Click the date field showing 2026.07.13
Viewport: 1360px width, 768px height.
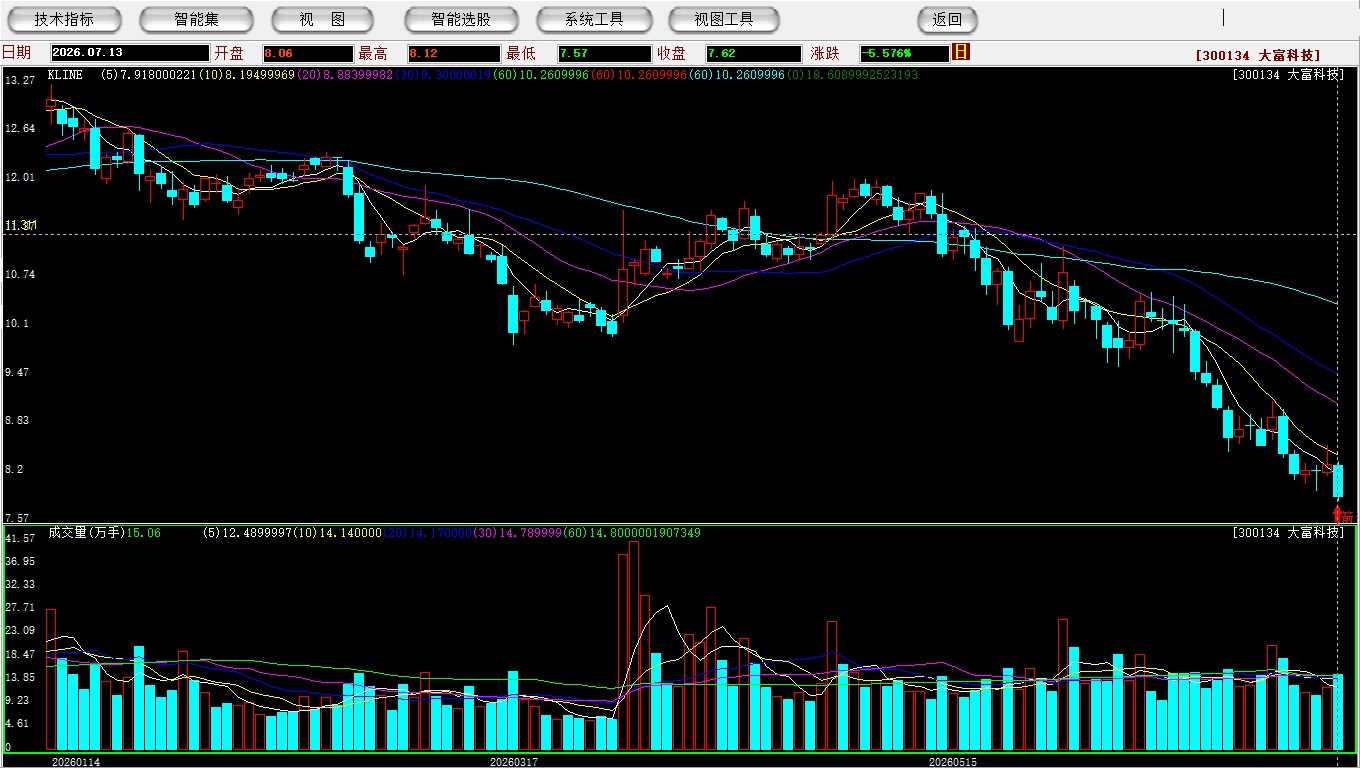coord(130,53)
